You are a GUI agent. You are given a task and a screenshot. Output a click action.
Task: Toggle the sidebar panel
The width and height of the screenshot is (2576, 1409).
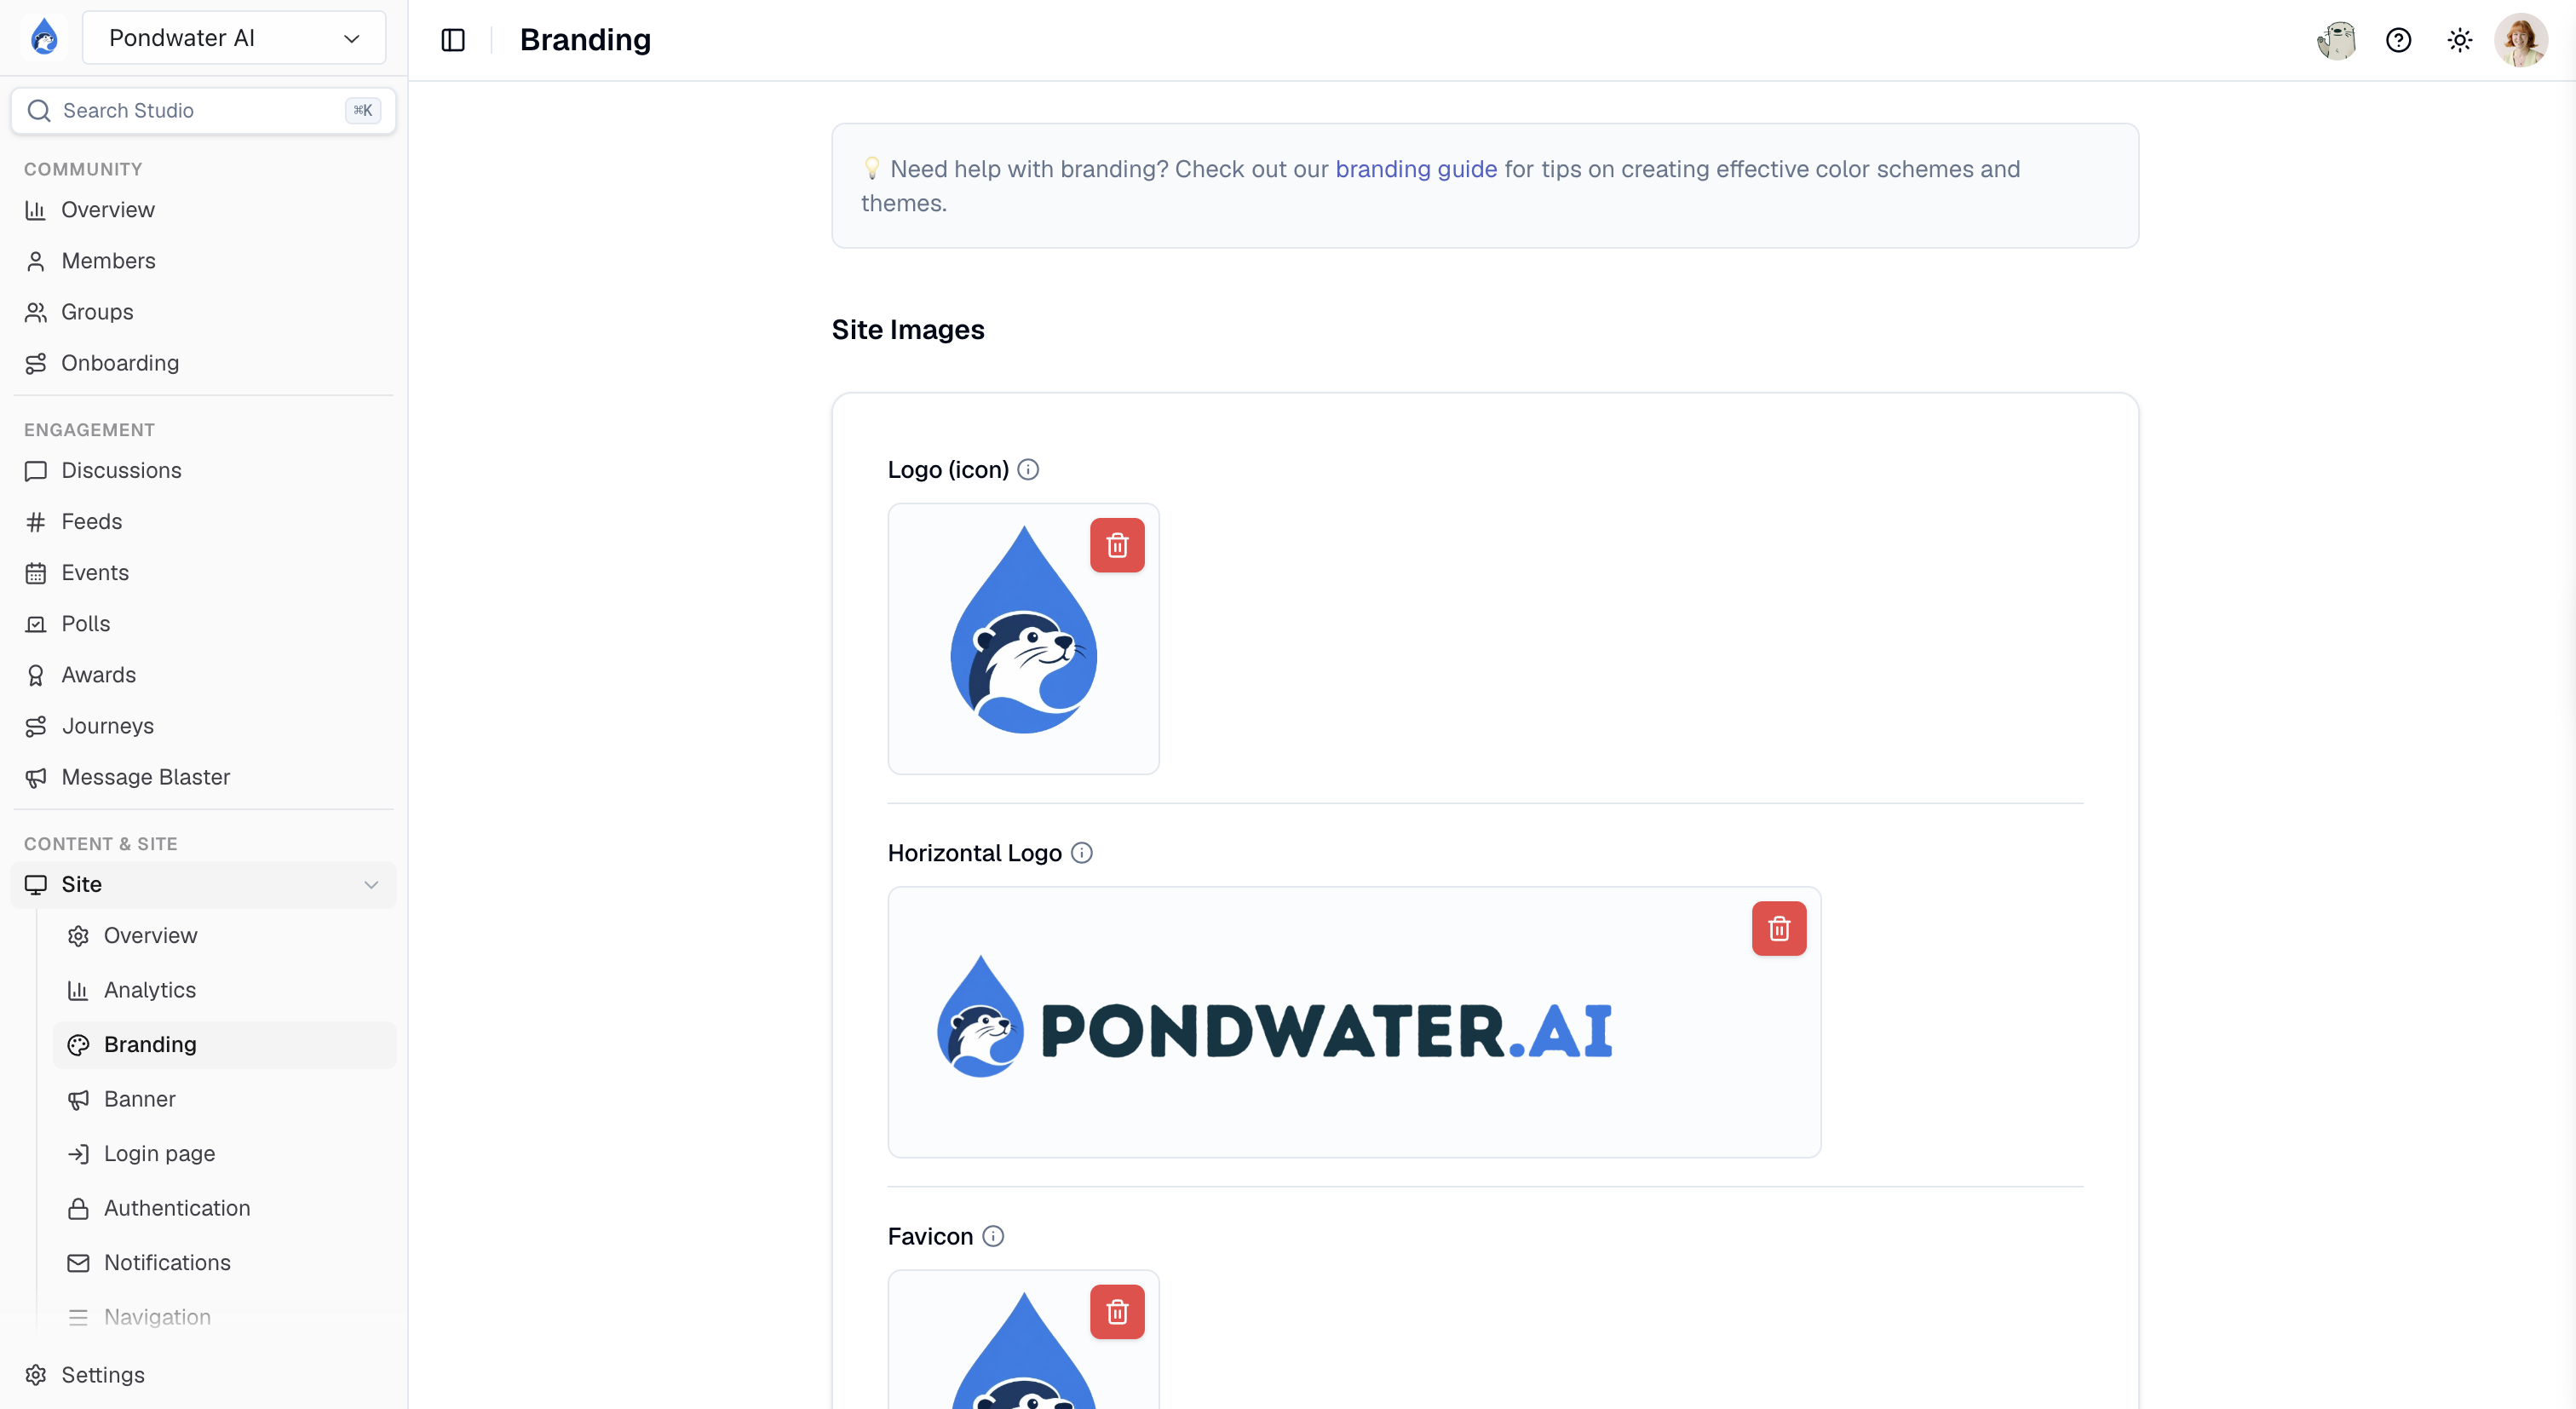coord(453,40)
